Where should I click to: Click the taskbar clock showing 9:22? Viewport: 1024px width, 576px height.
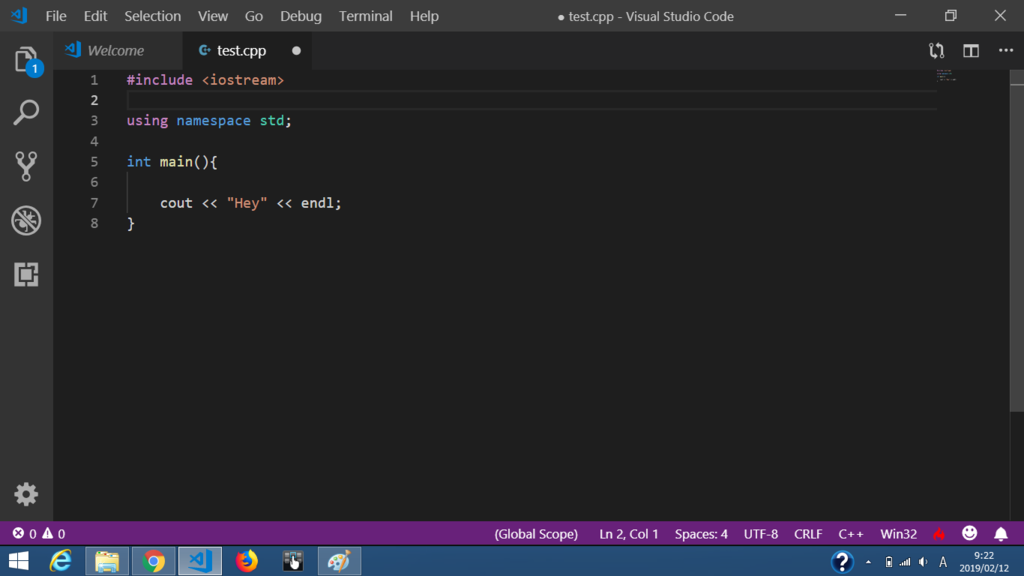tap(984, 562)
